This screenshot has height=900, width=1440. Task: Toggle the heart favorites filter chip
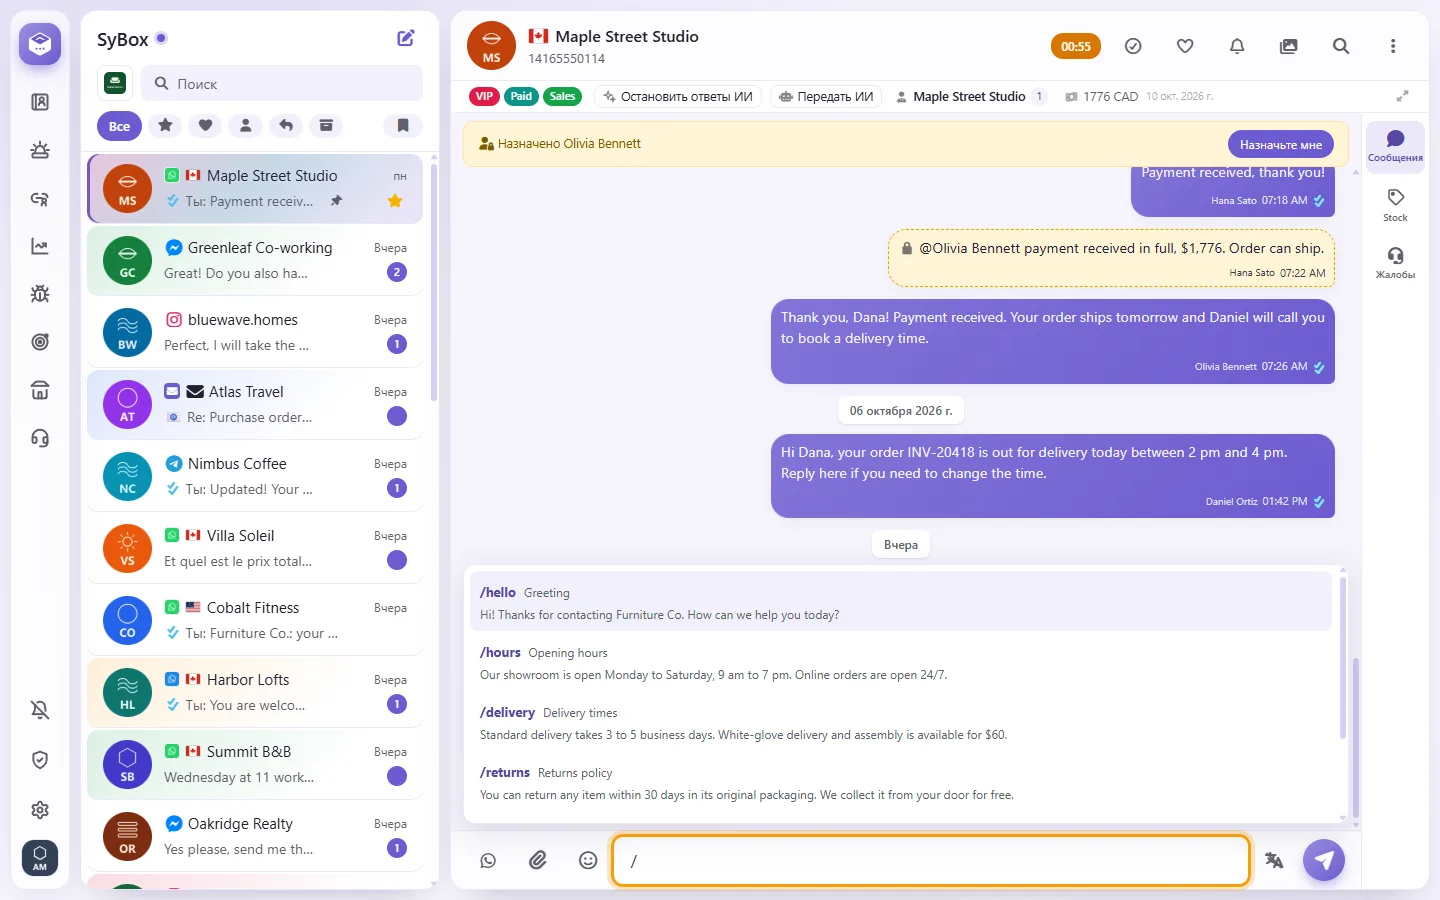[x=205, y=125]
